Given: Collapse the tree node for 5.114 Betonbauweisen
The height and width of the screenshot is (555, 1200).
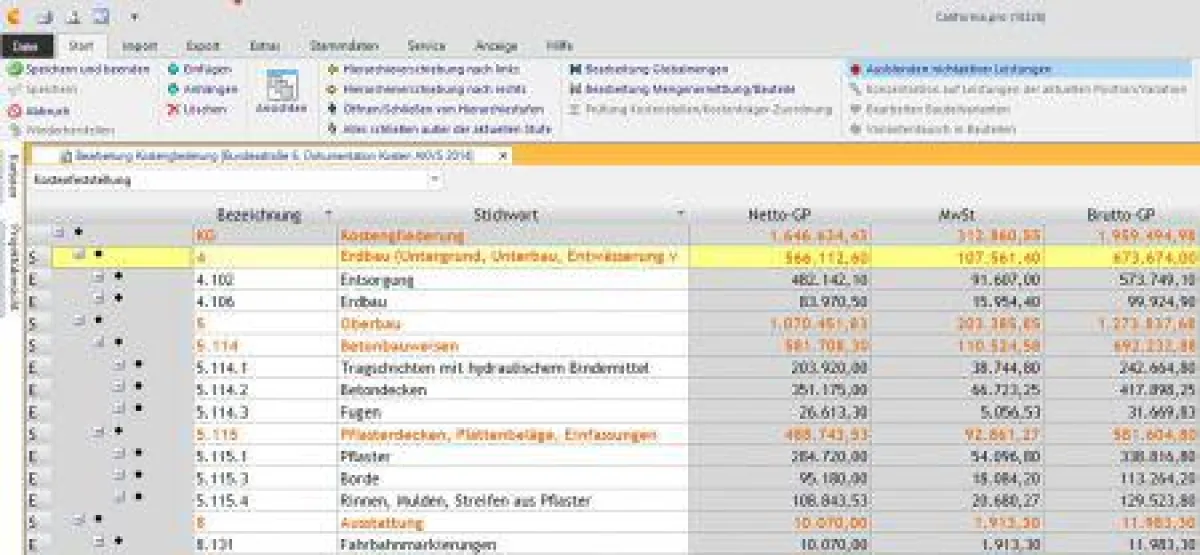Looking at the screenshot, I should tap(99, 343).
